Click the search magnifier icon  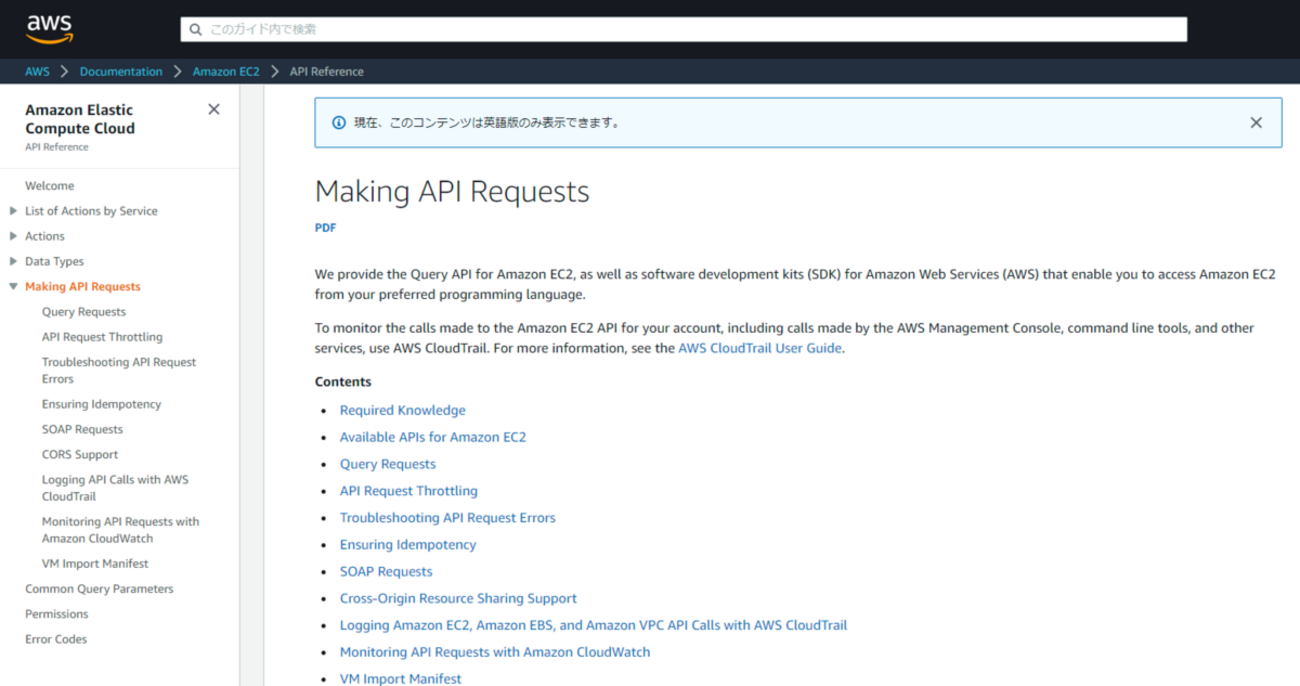pyautogui.click(x=194, y=30)
